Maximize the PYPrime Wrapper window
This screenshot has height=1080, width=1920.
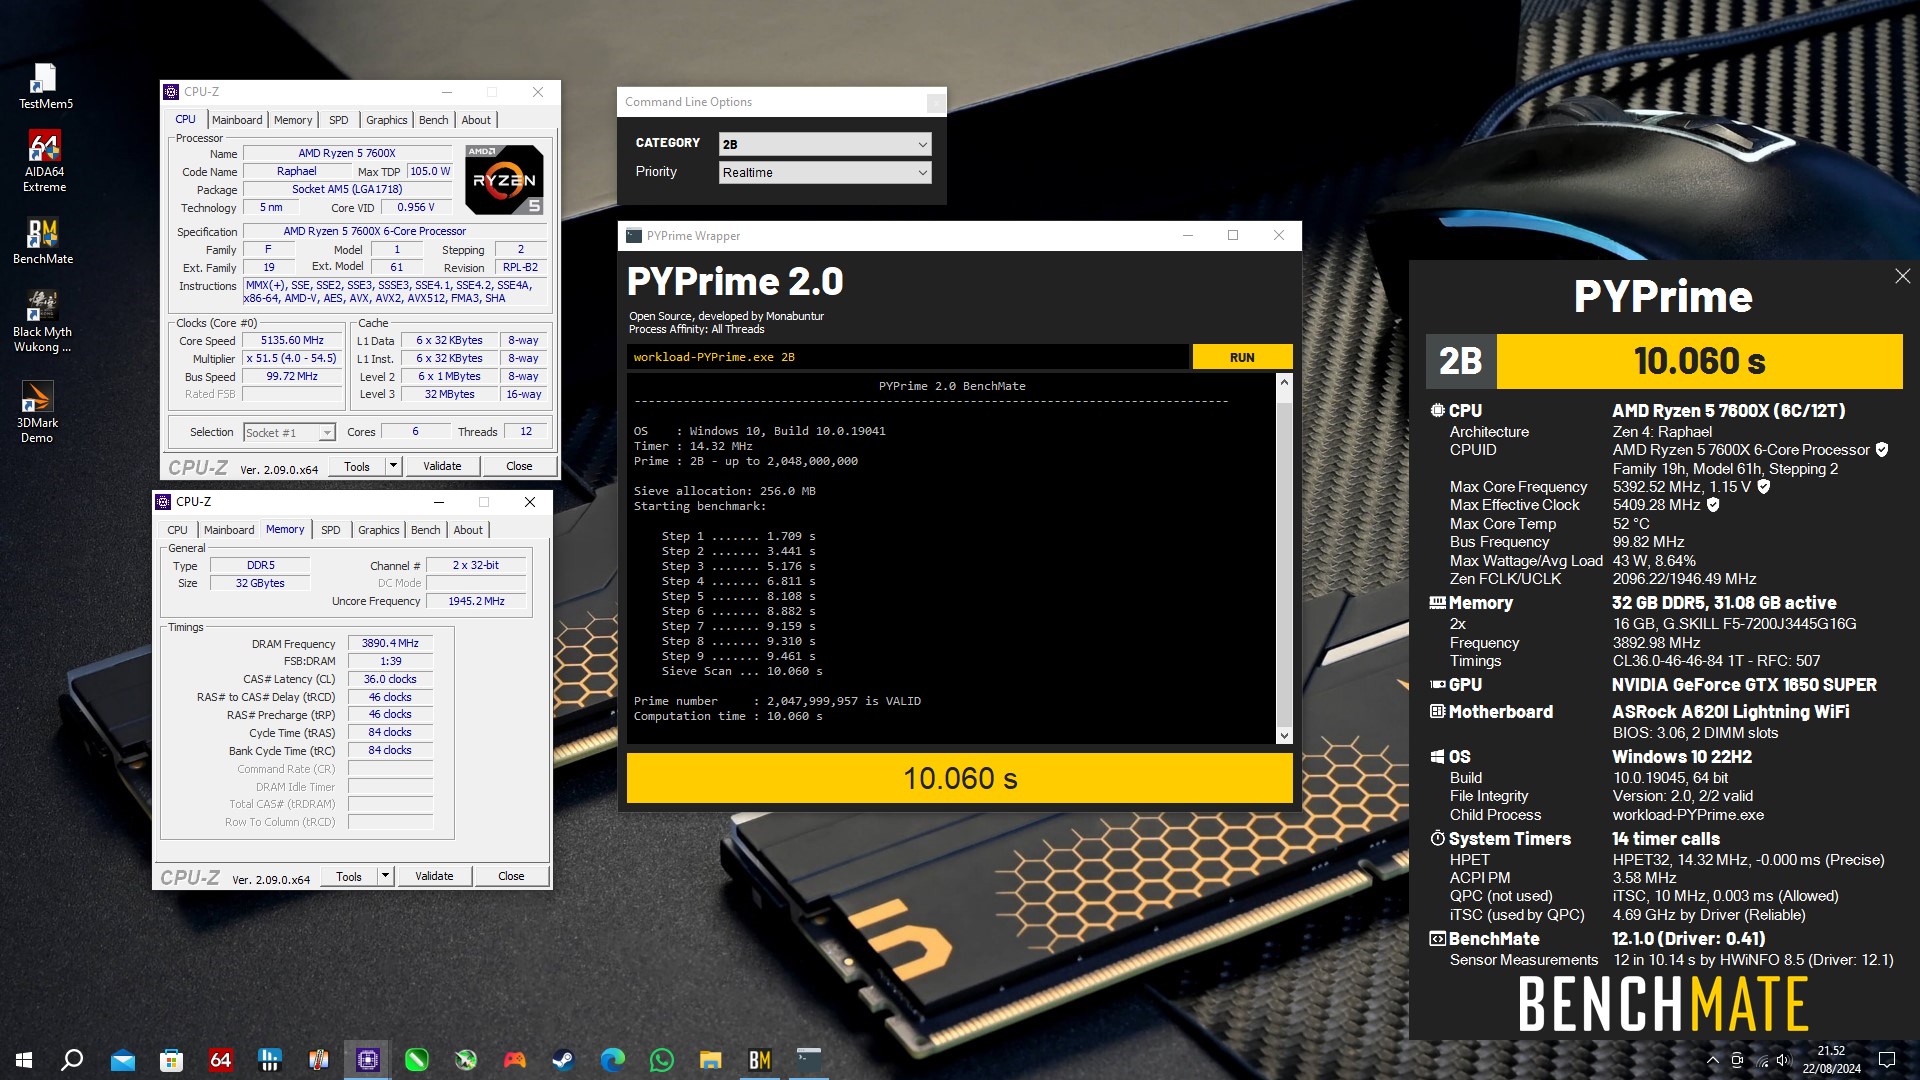[x=1233, y=236]
